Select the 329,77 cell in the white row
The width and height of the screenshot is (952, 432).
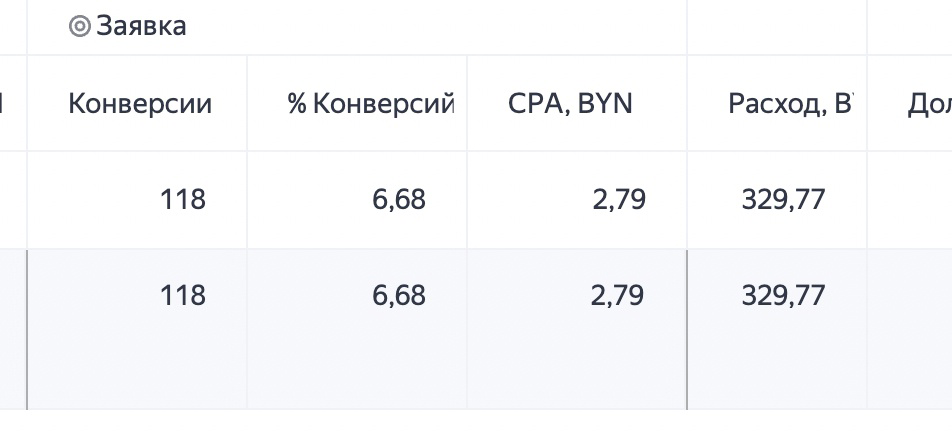click(783, 200)
